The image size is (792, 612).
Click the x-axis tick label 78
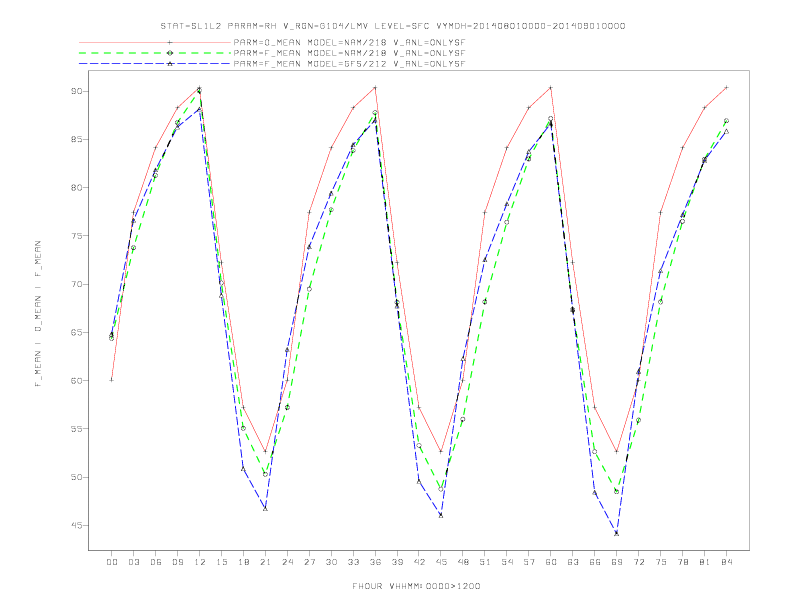(683, 562)
